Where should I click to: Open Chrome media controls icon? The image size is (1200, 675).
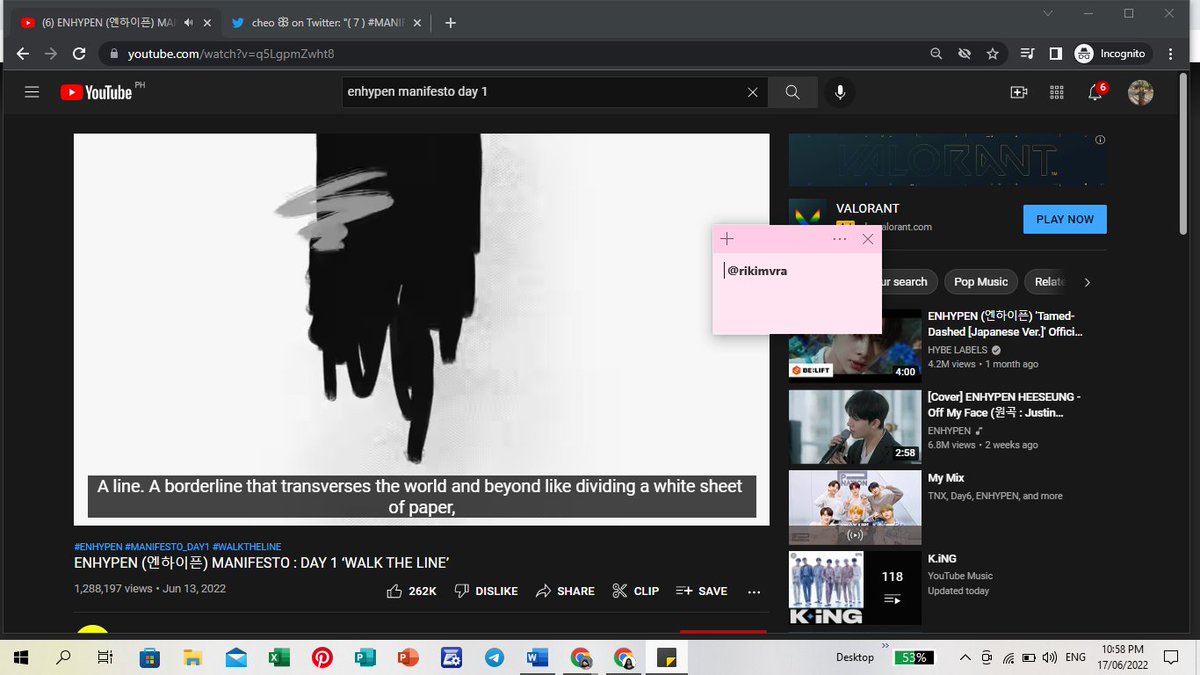click(x=1028, y=53)
